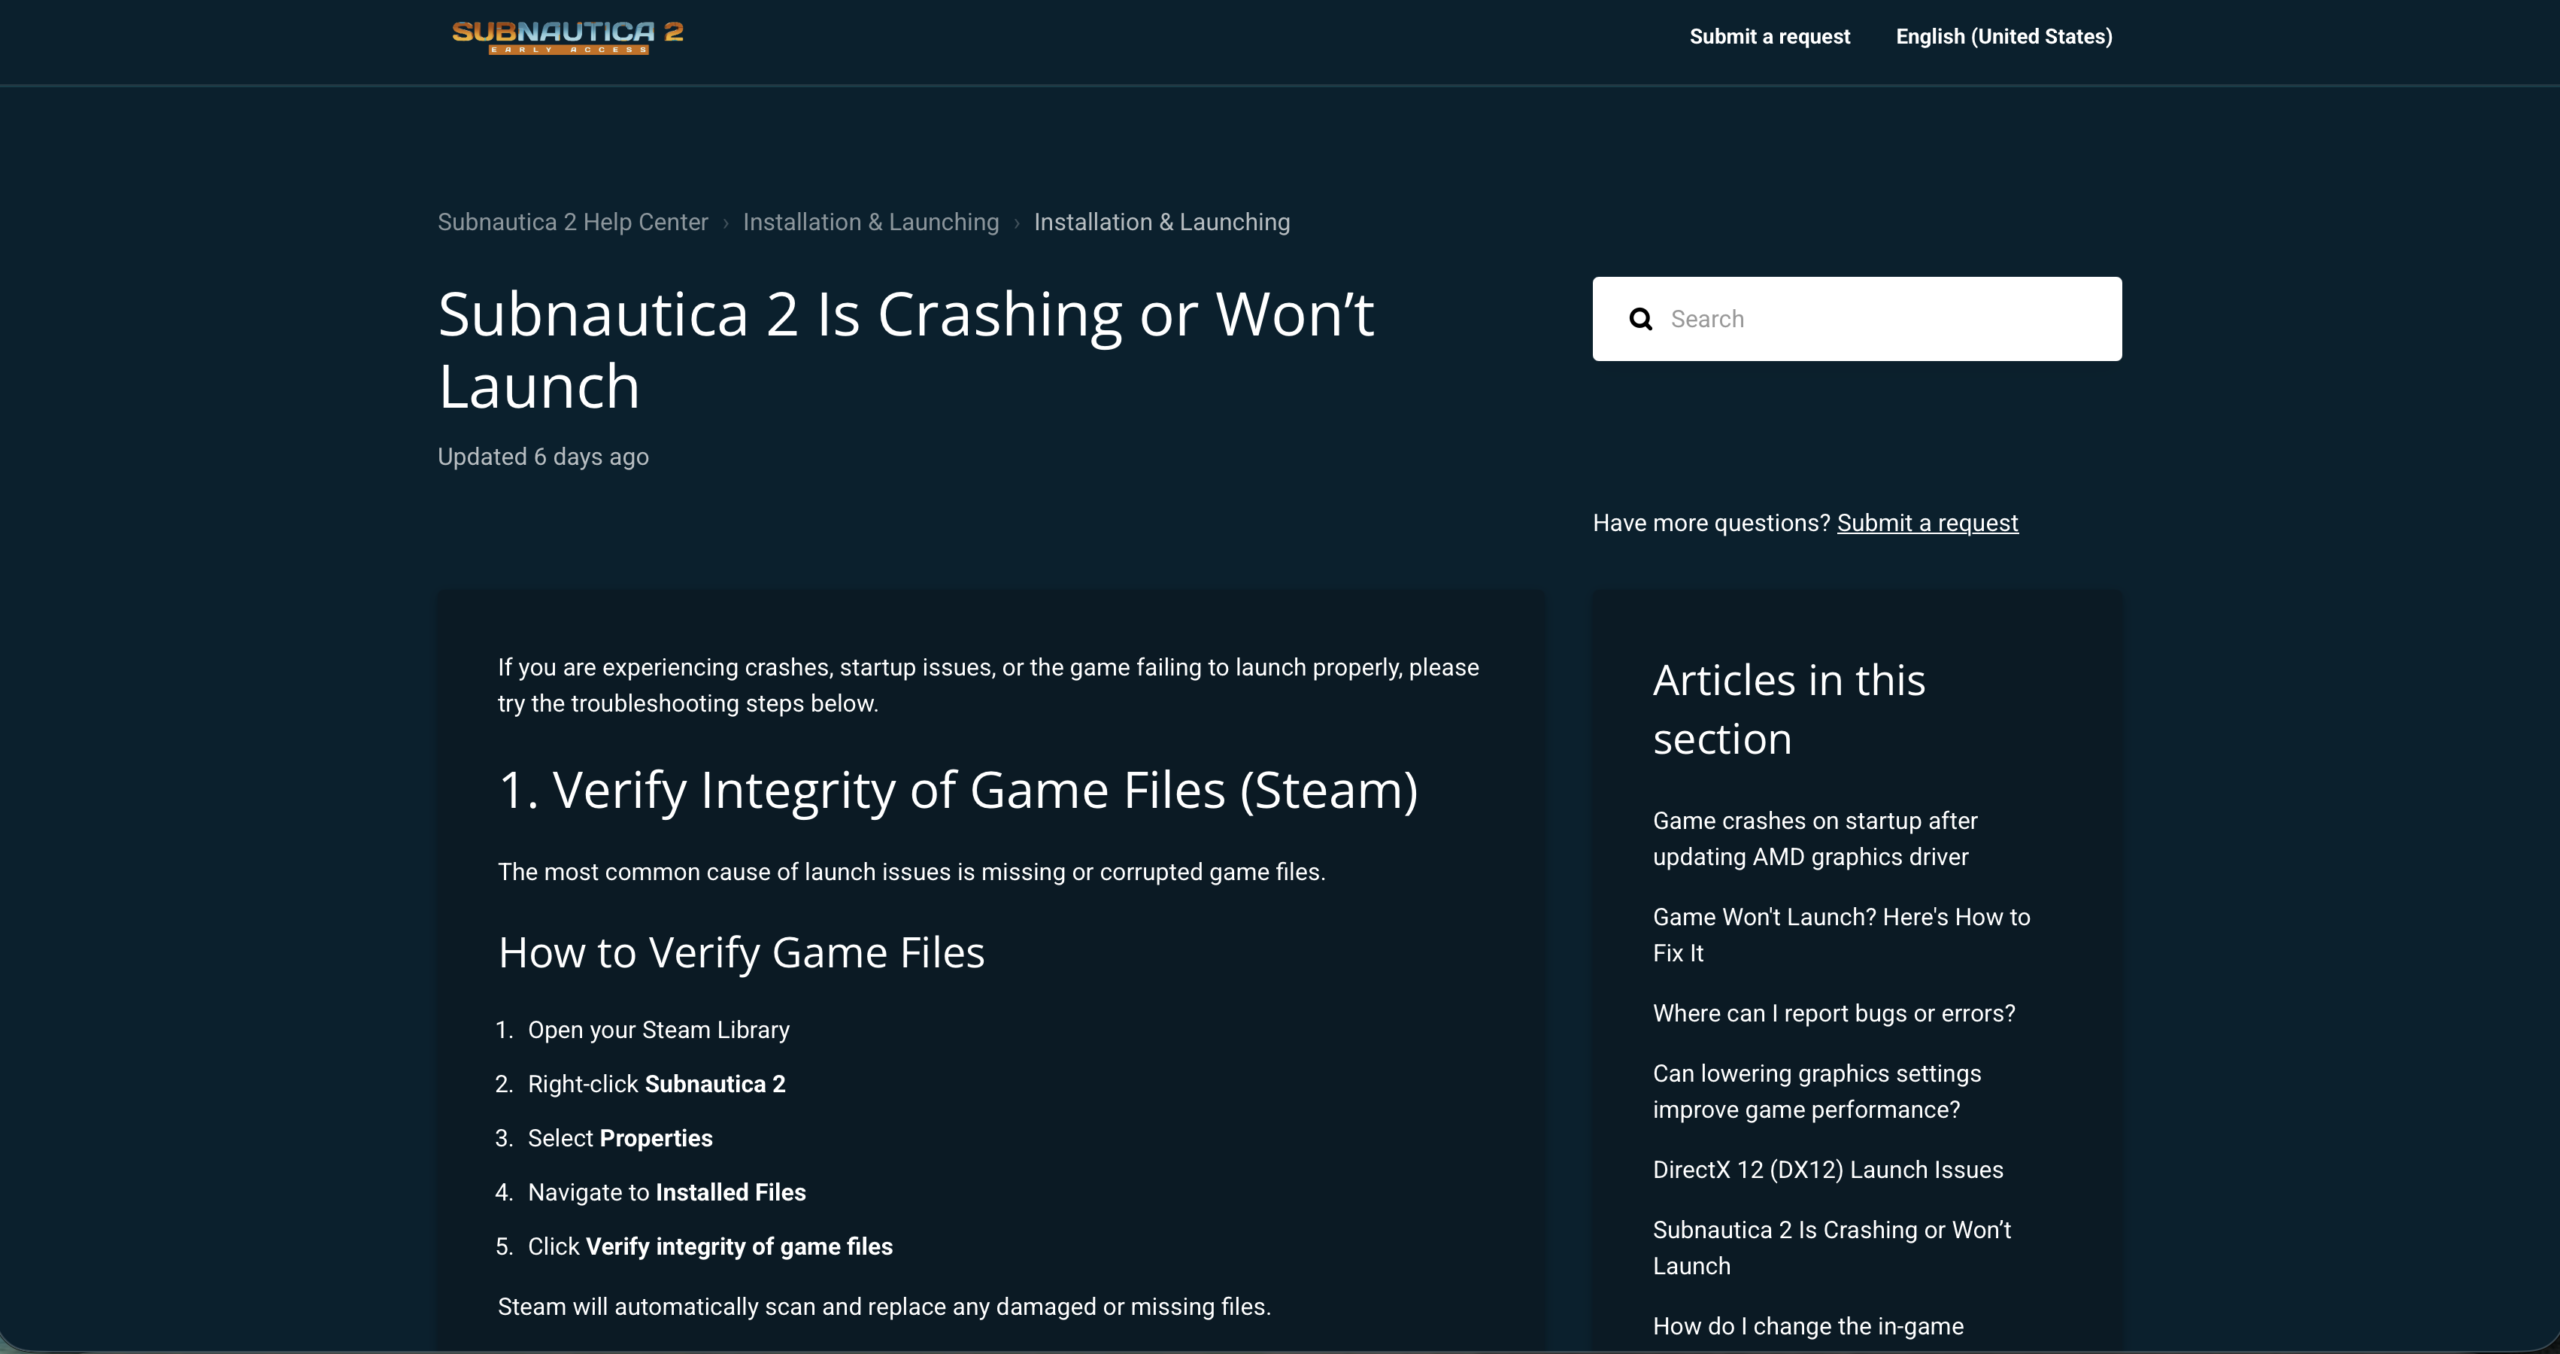Click the Verify Integrity of Game Files heading
The image size is (2560, 1354).
point(958,790)
